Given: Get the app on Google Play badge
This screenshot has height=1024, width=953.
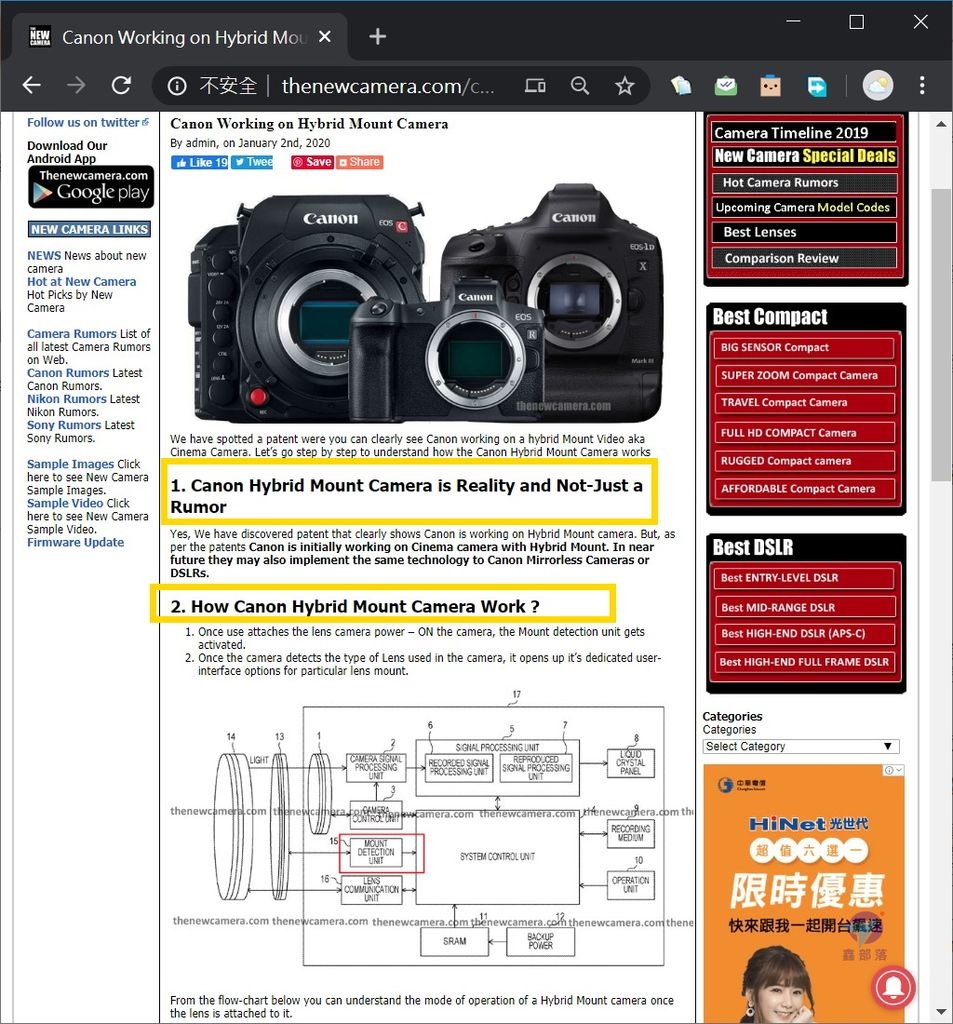Looking at the screenshot, I should click(91, 187).
